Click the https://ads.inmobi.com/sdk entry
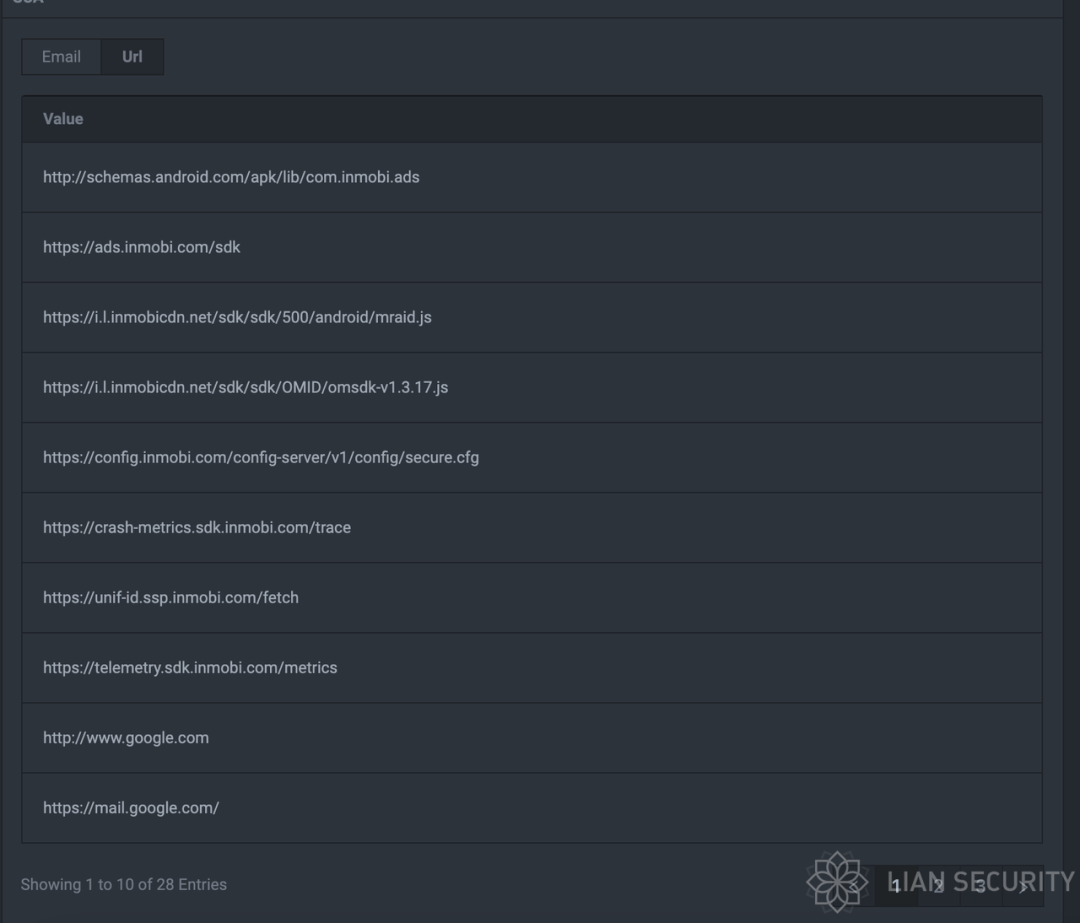This screenshot has height=923, width=1080. click(x=532, y=247)
